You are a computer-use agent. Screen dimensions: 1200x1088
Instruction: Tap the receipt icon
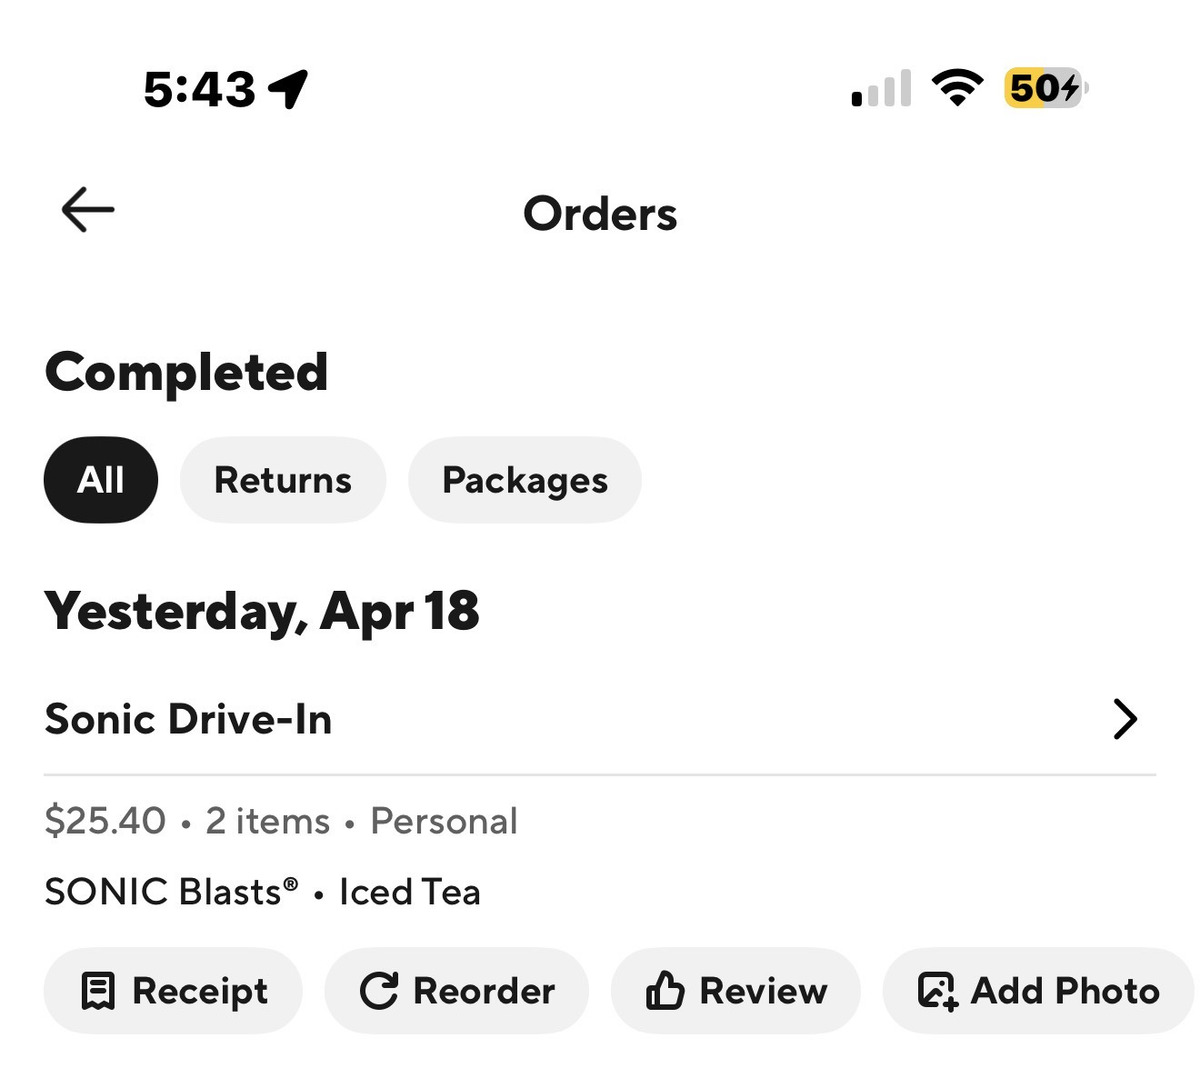(97, 991)
